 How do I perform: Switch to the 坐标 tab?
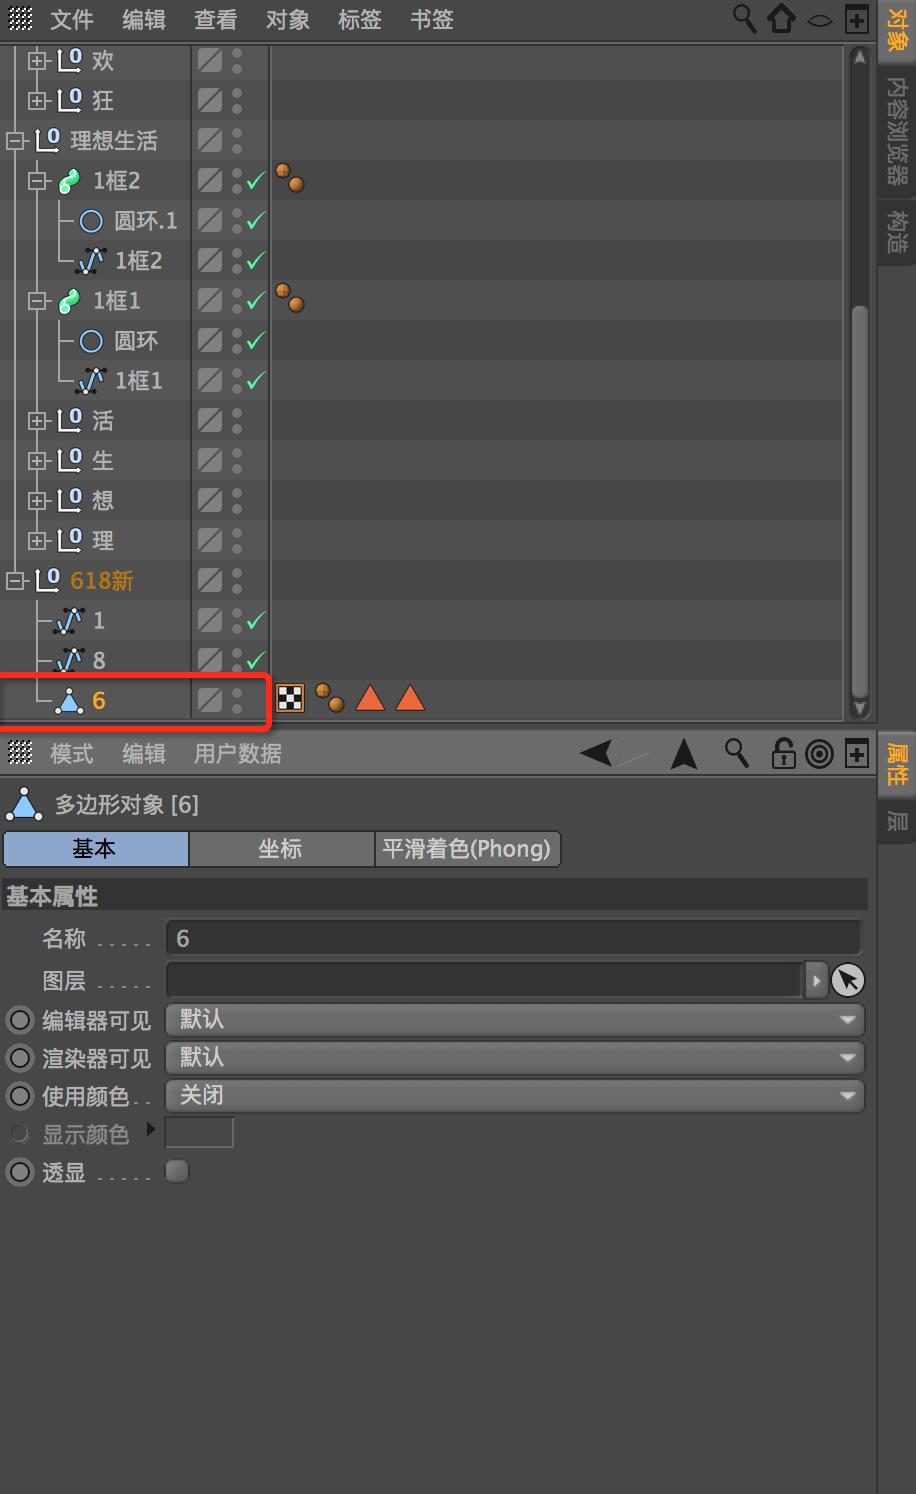282,849
